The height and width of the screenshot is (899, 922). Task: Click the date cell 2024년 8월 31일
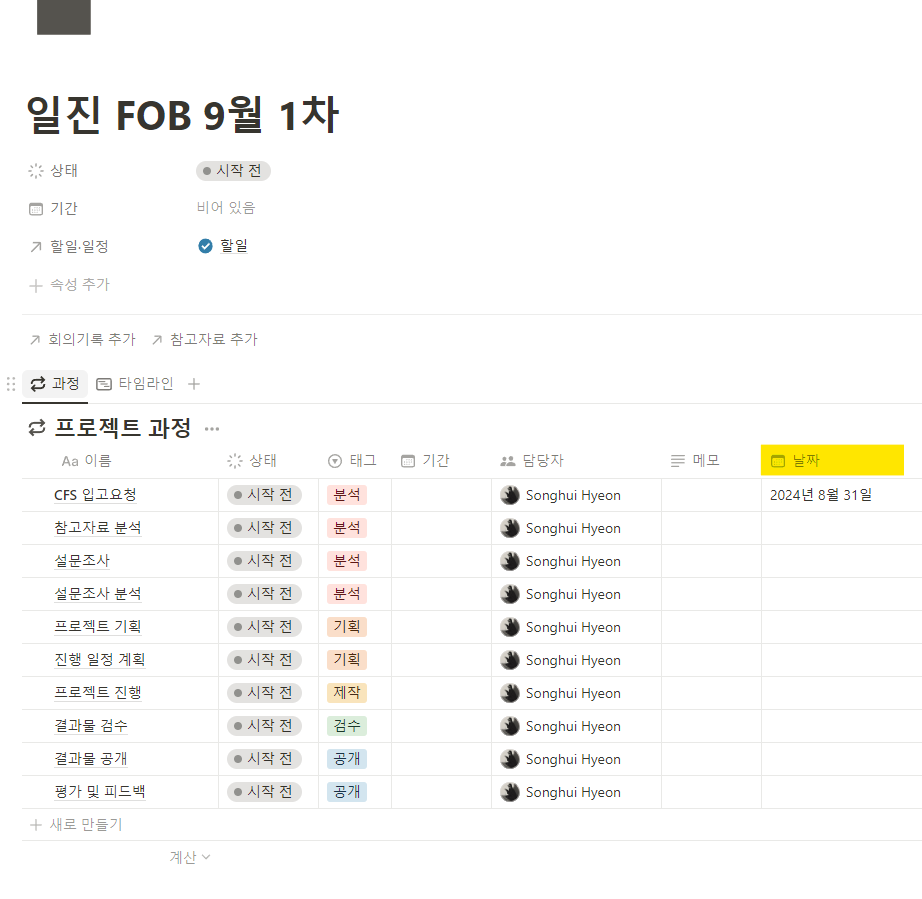[x=821, y=495]
